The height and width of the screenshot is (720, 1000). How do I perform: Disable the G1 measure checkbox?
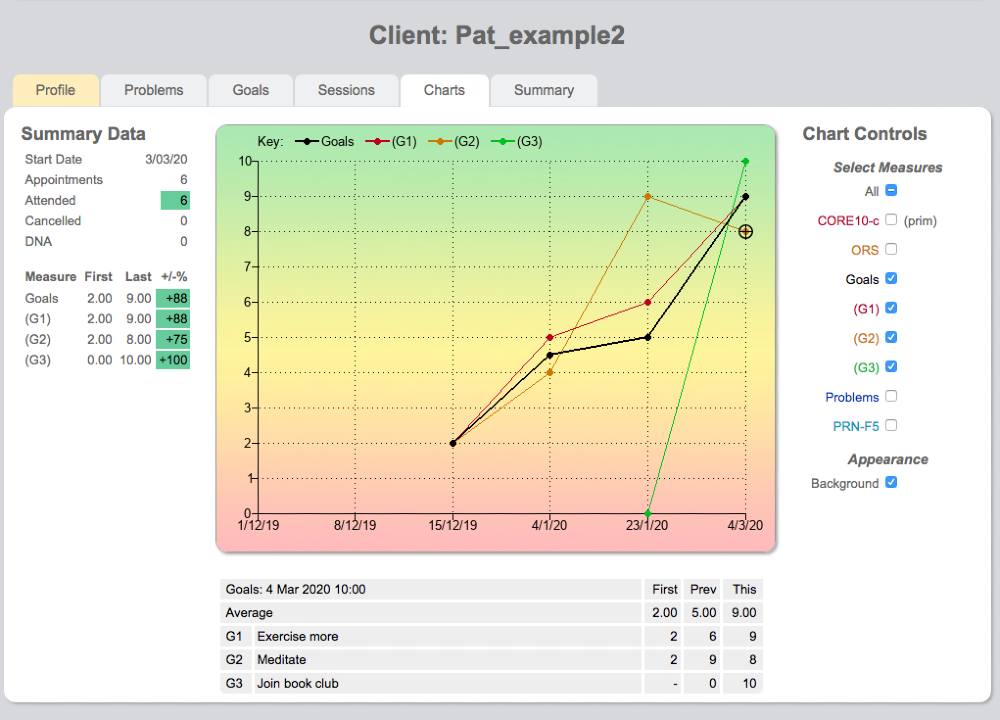point(891,308)
